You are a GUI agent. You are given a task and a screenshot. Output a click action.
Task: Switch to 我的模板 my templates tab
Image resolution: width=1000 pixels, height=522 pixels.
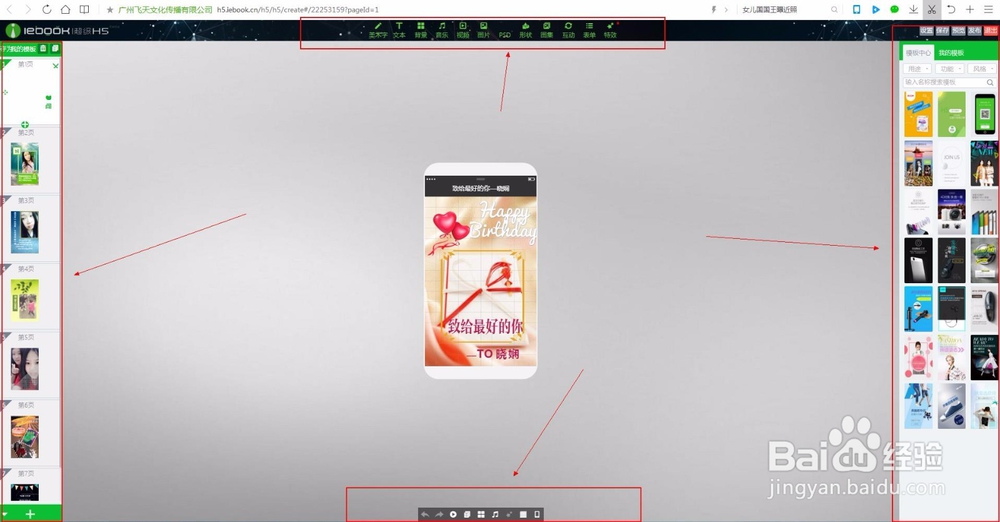click(x=951, y=53)
